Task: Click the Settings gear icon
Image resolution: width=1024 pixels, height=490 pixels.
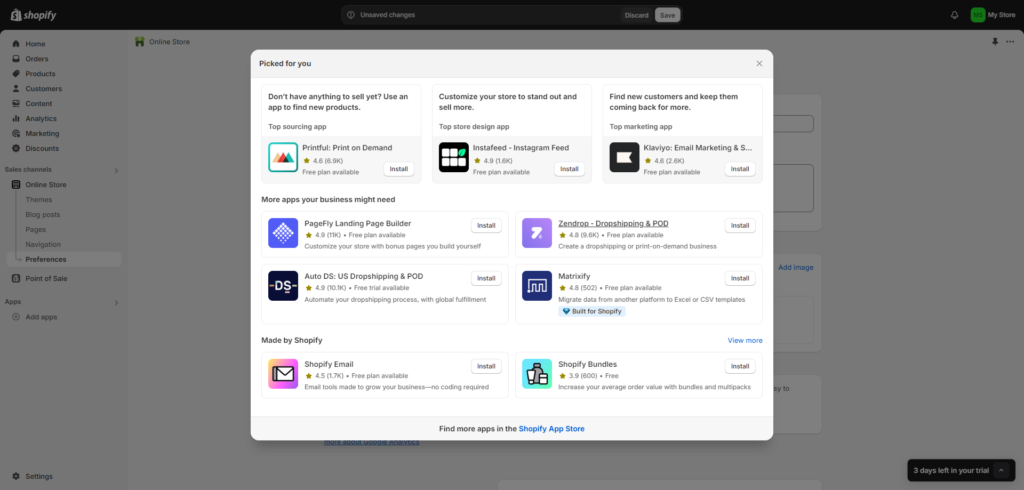Action: 16,476
